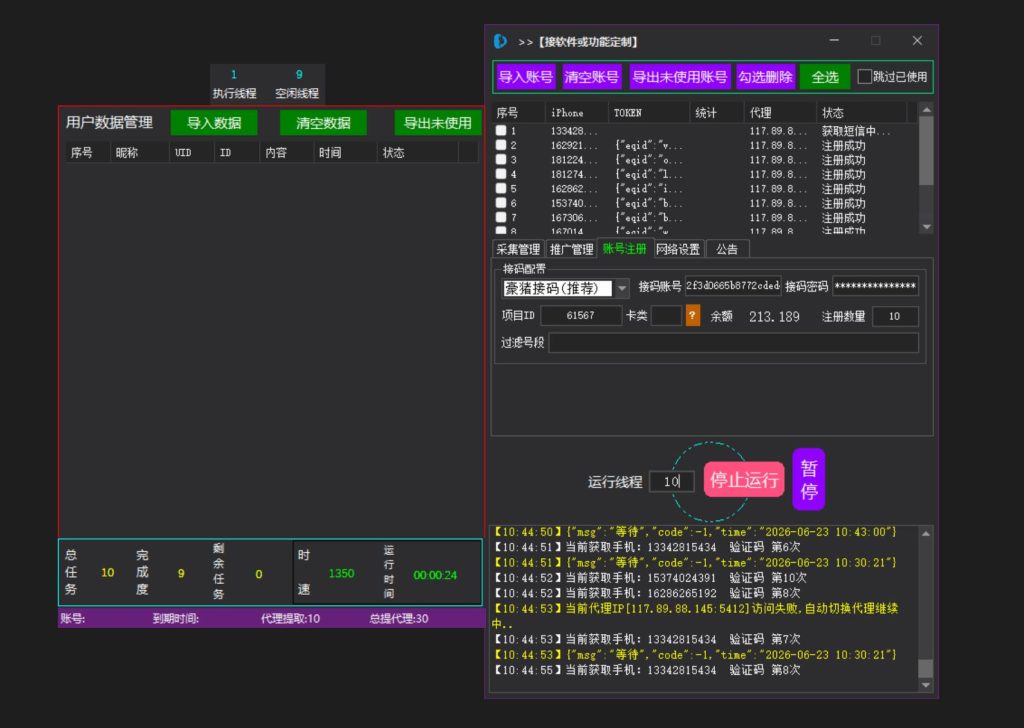Click the empty 卡类 input box
The height and width of the screenshot is (728, 1024).
pos(666,315)
